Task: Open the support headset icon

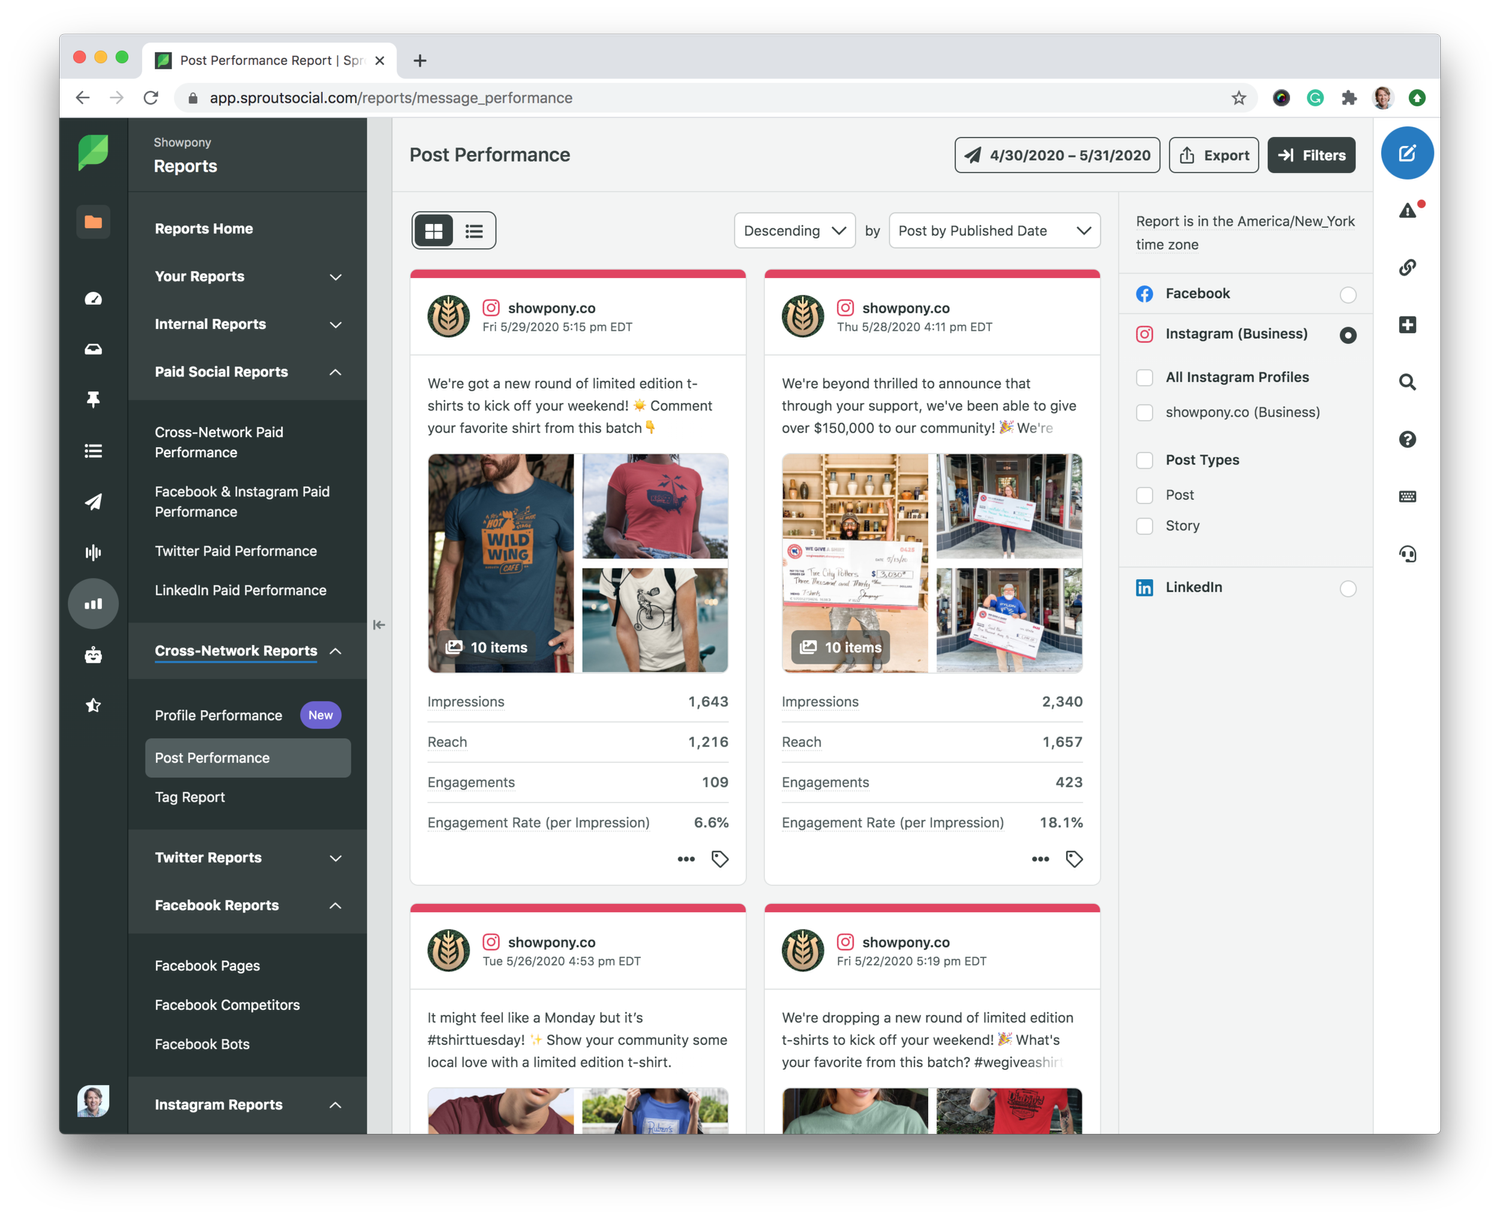Action: coord(1407,554)
